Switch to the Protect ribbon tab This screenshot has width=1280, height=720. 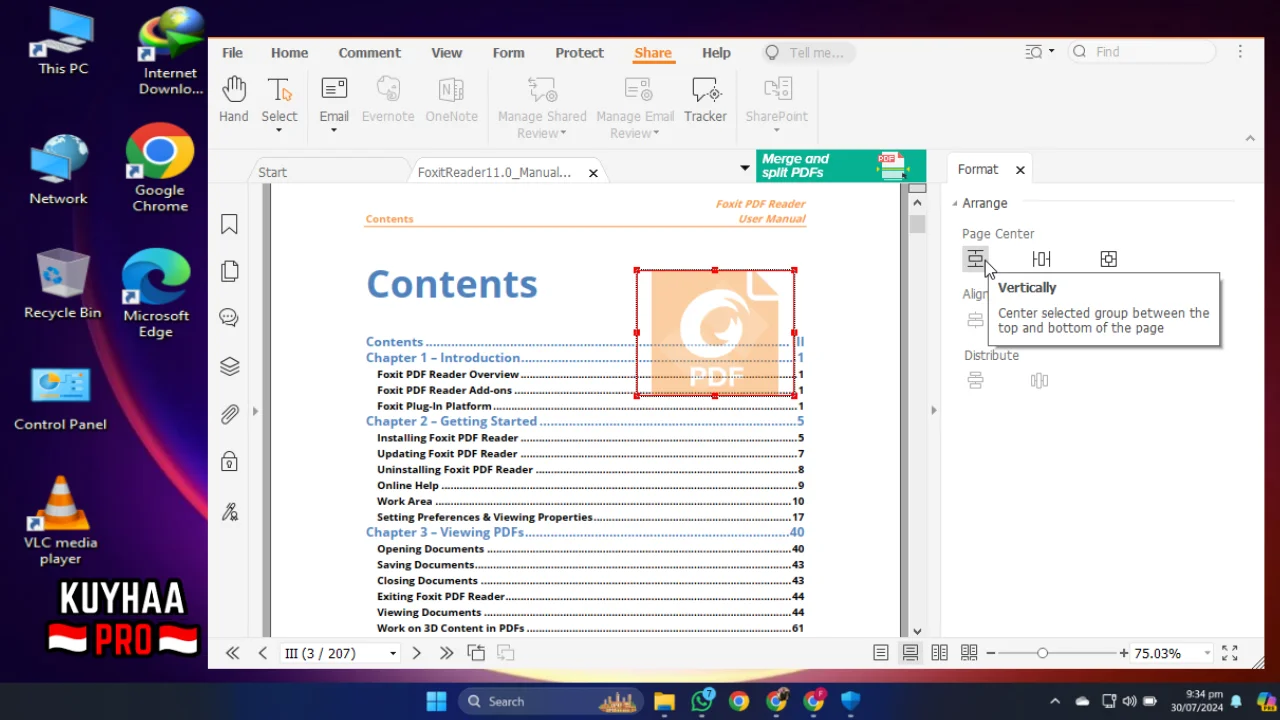click(x=579, y=53)
